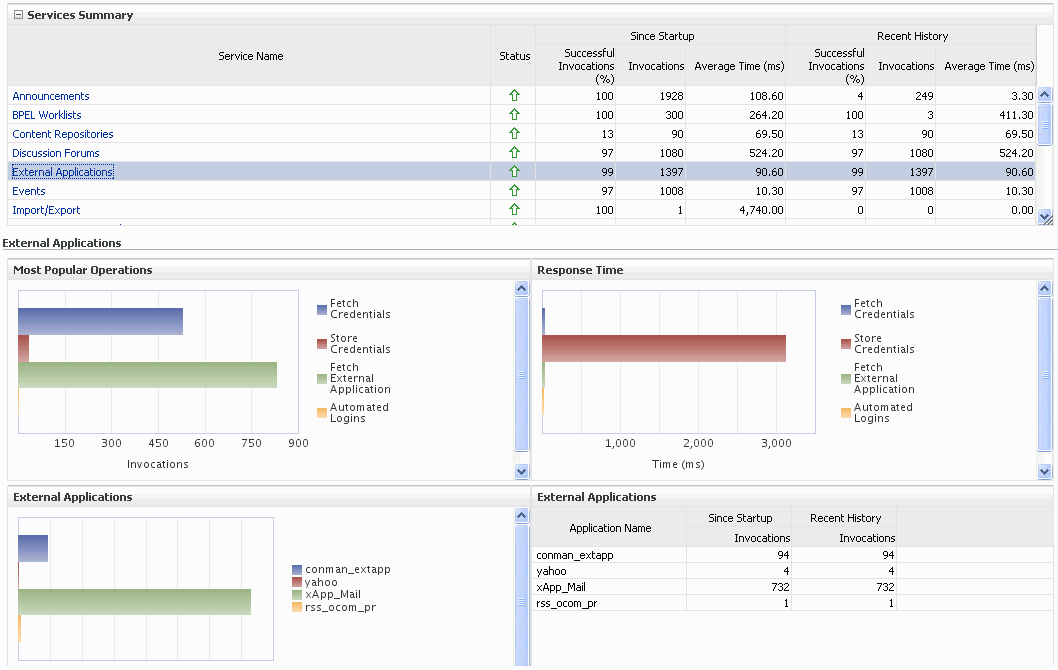
Task: Click the Discussion Forums status arrow icon
Action: tap(514, 152)
